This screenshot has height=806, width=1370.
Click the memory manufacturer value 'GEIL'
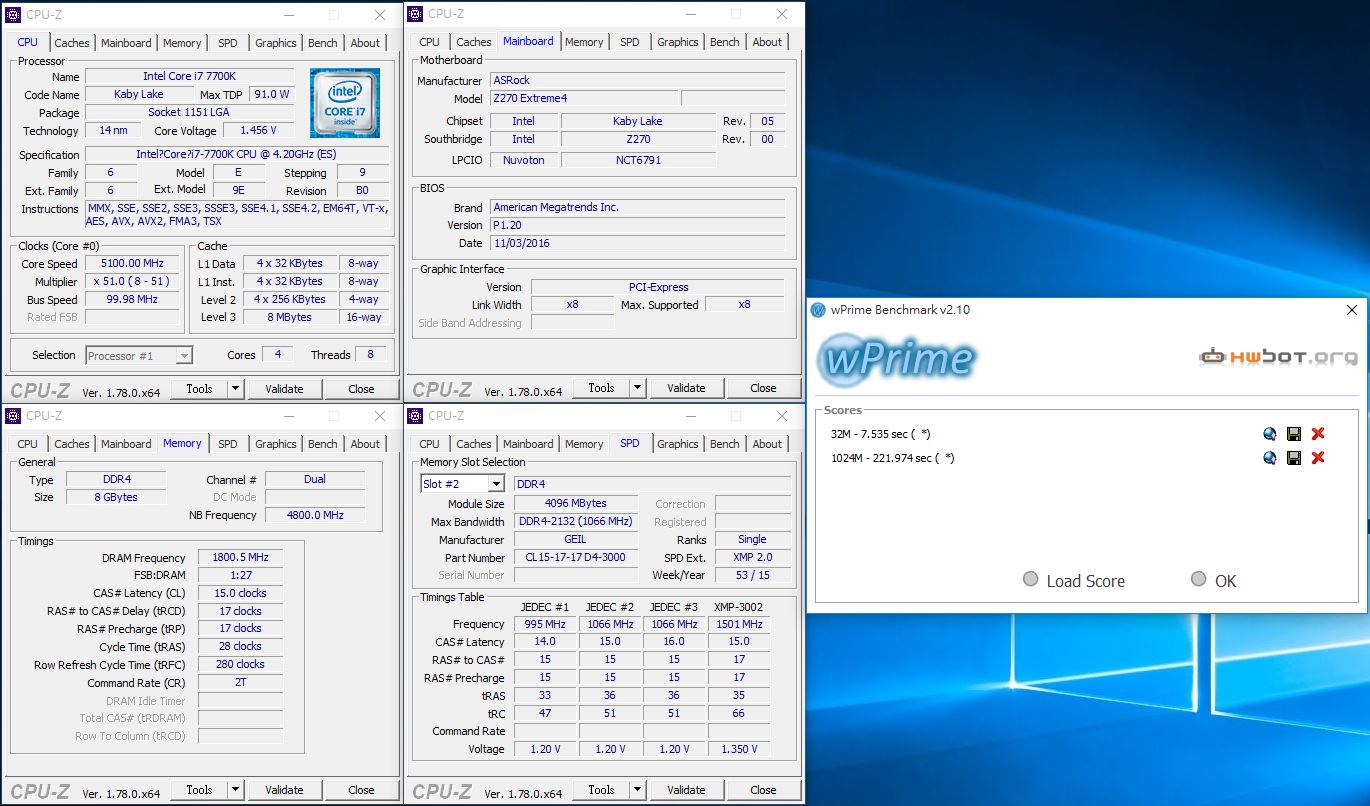pyautogui.click(x=575, y=540)
